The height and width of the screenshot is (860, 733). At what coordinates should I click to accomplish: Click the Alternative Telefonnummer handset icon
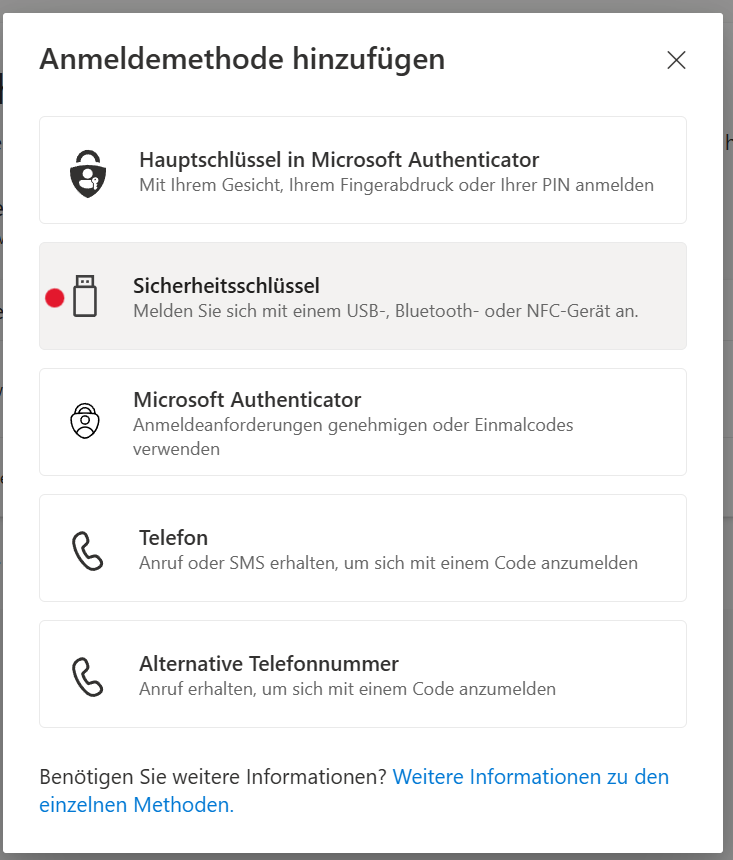(87, 675)
